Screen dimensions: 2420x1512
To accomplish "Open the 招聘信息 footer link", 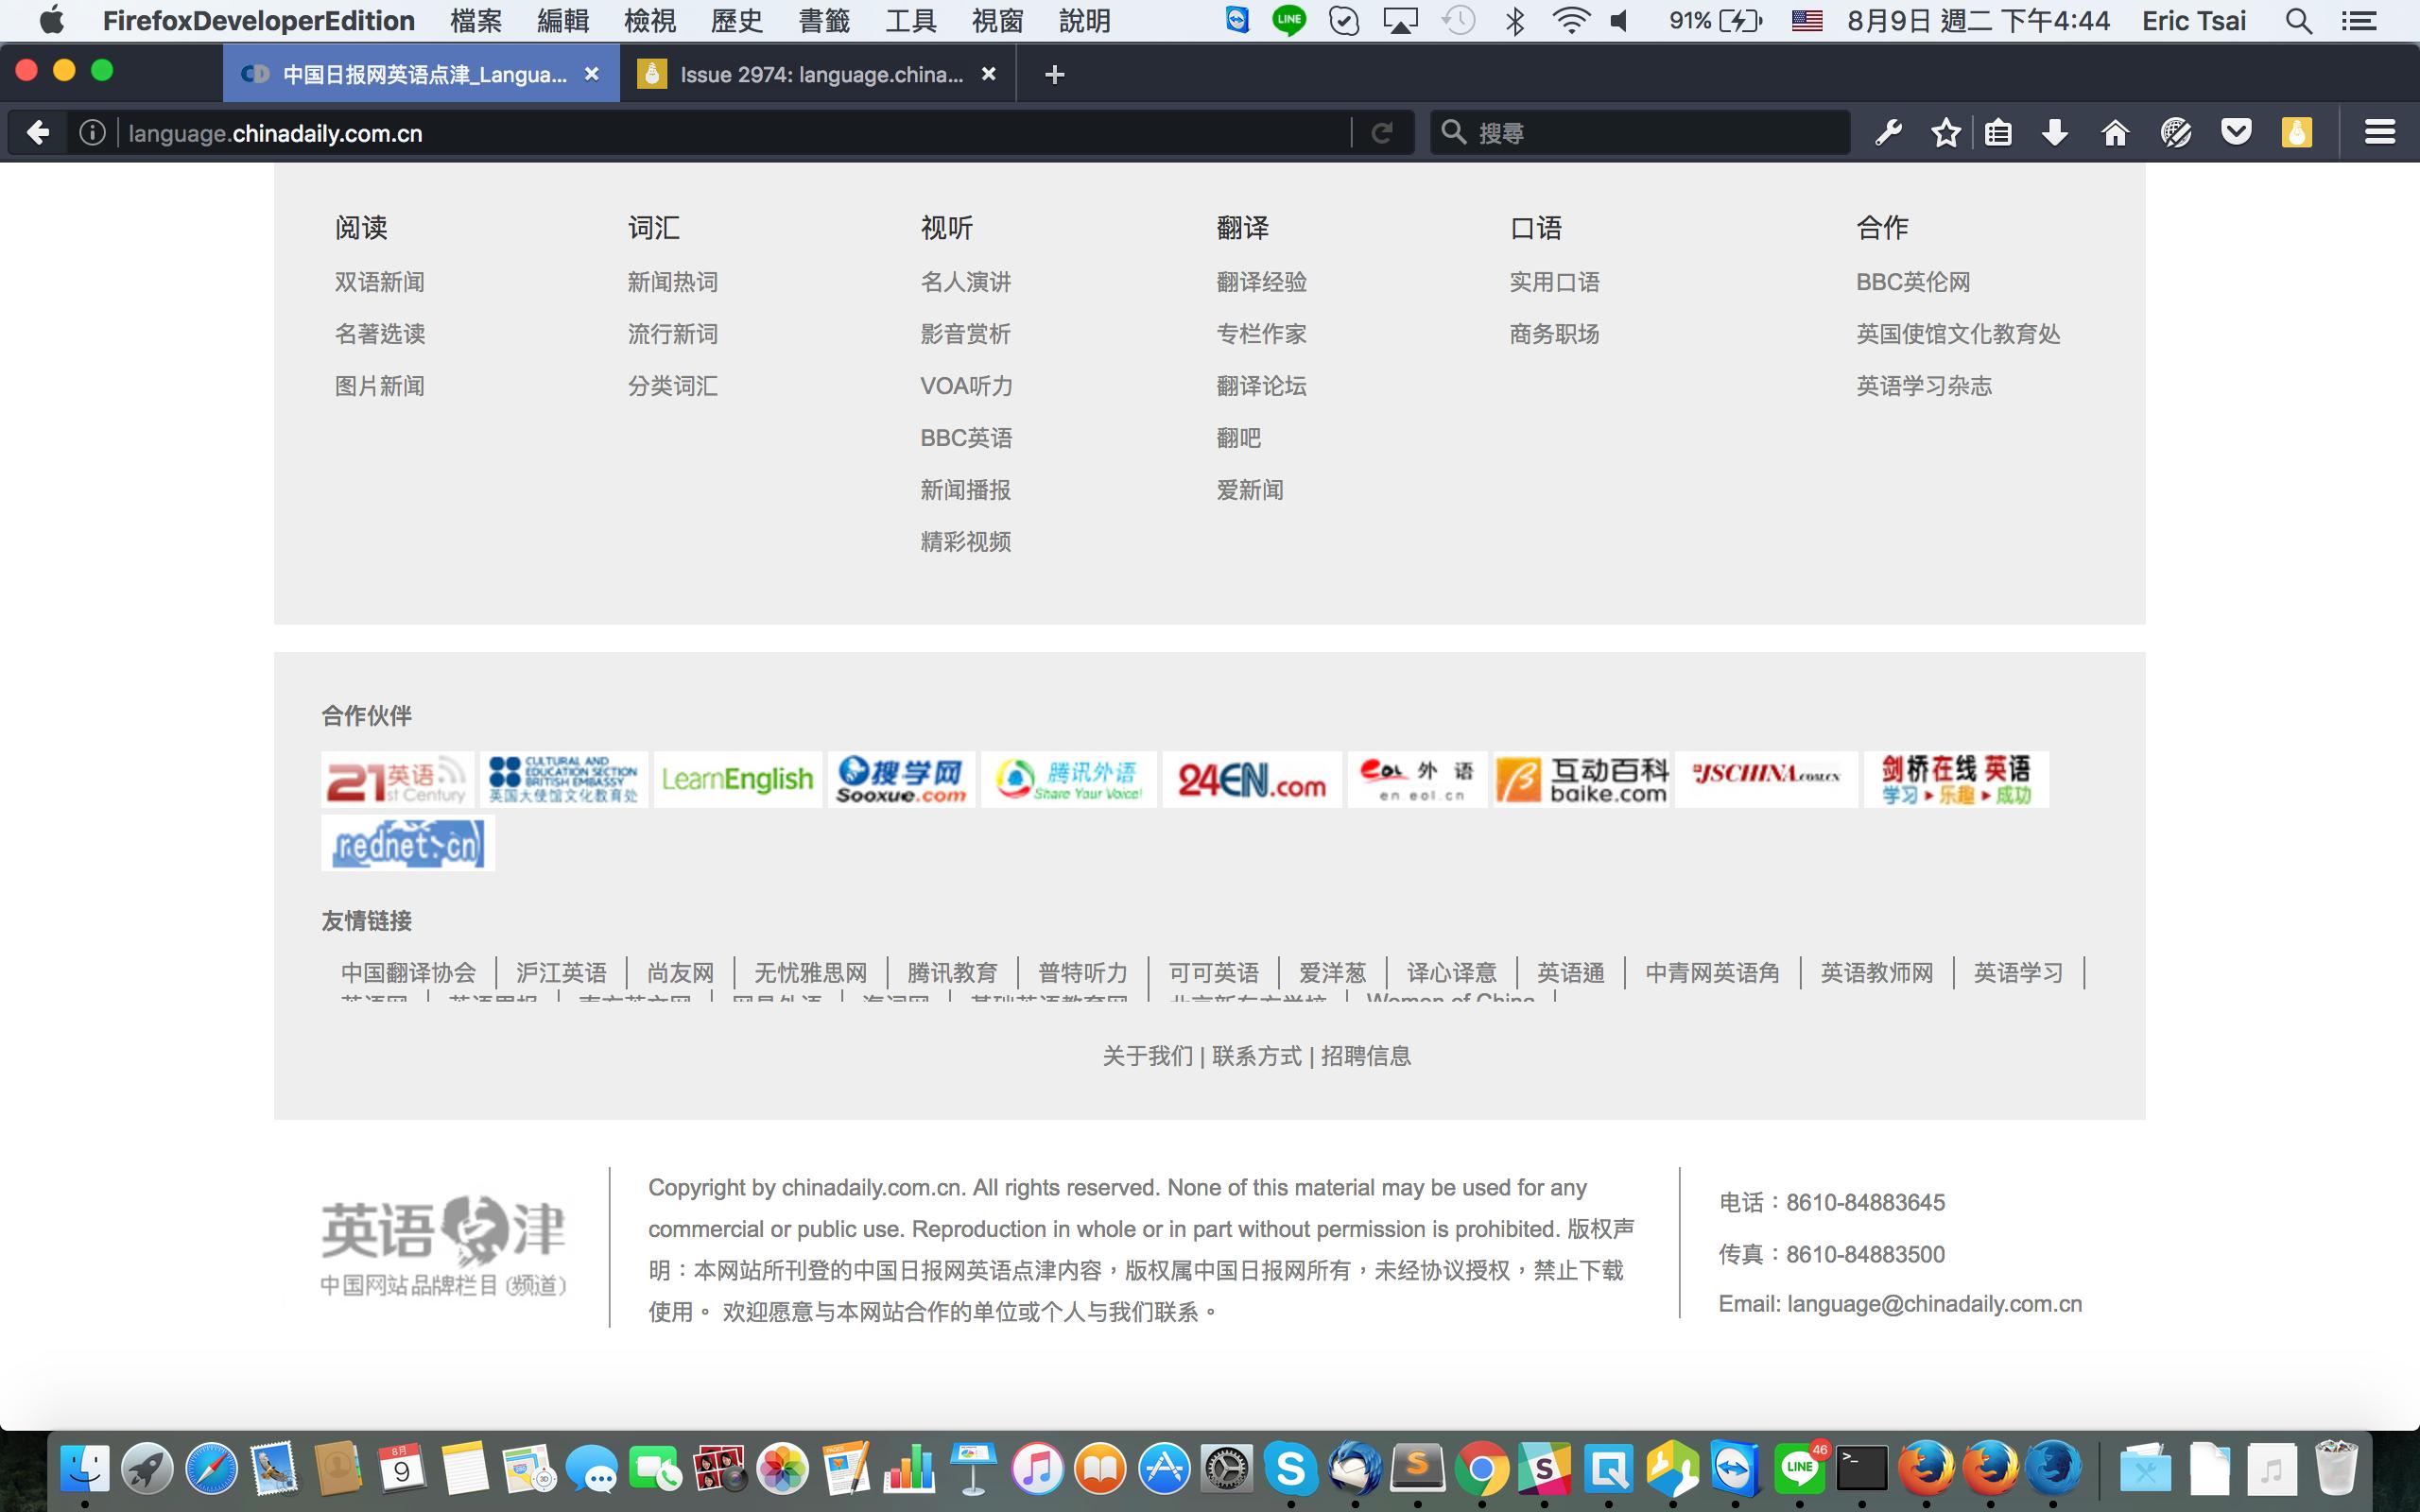I will 1366,1056.
